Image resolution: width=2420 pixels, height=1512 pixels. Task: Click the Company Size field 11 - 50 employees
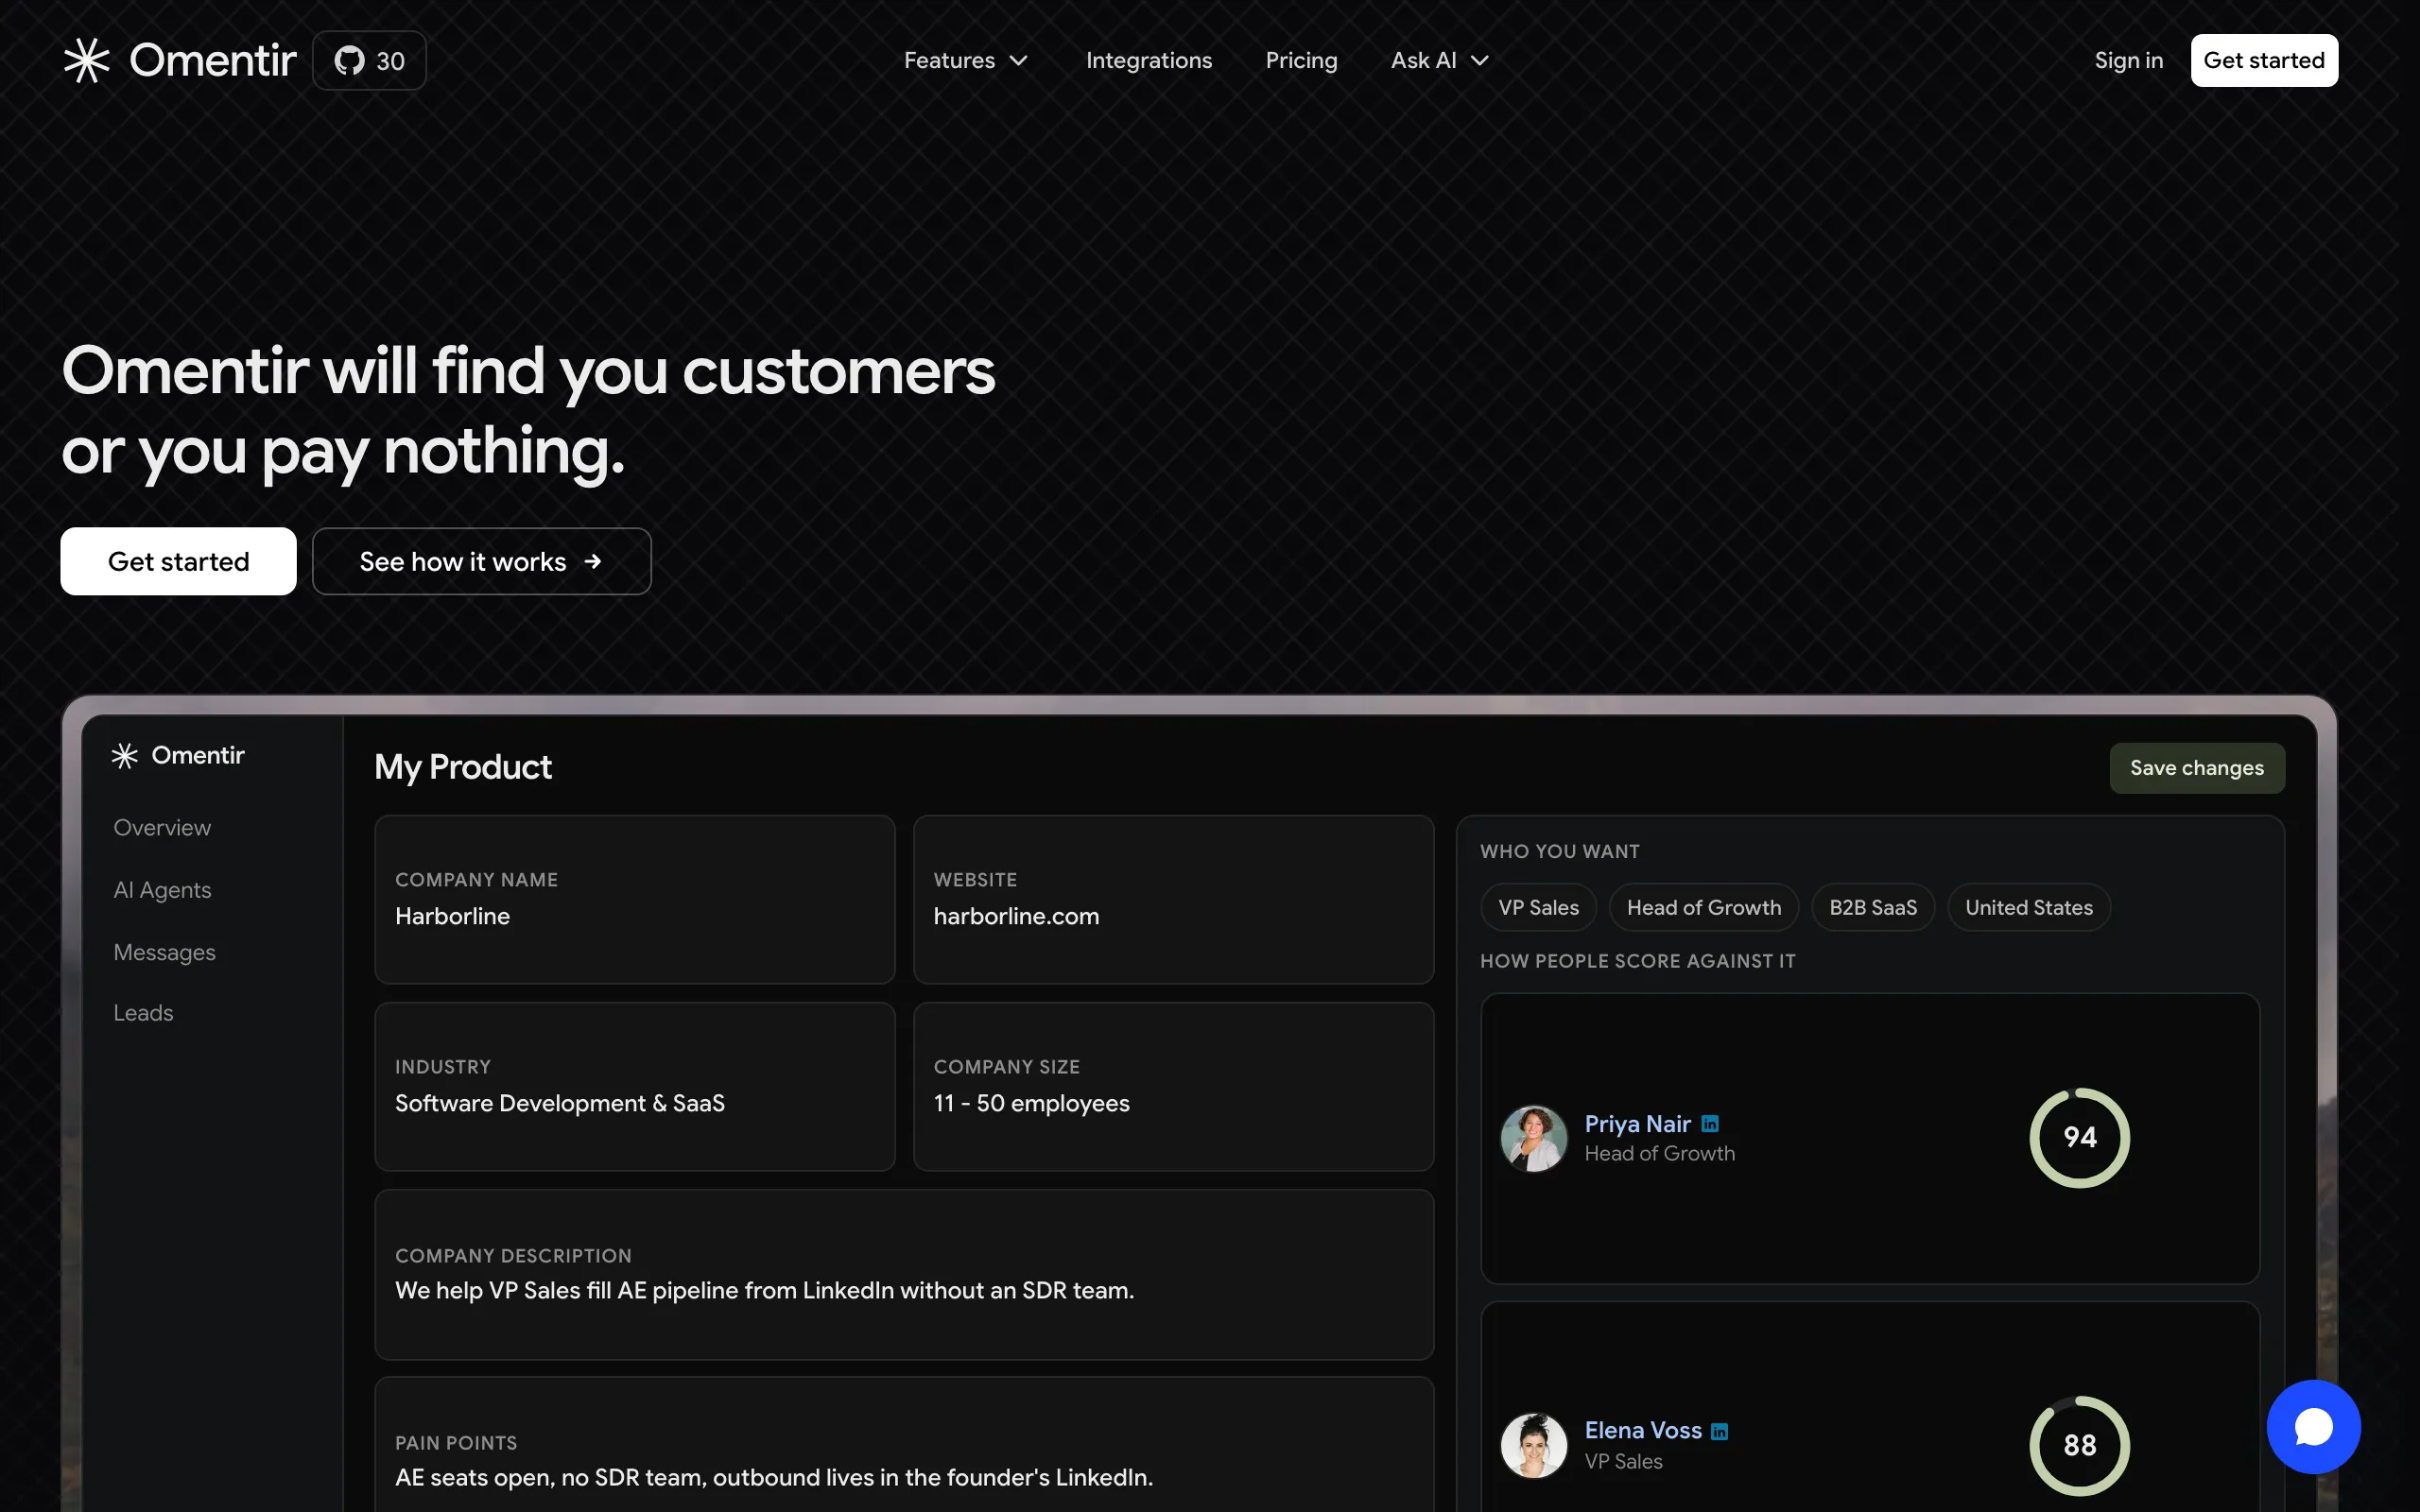1173,1086
